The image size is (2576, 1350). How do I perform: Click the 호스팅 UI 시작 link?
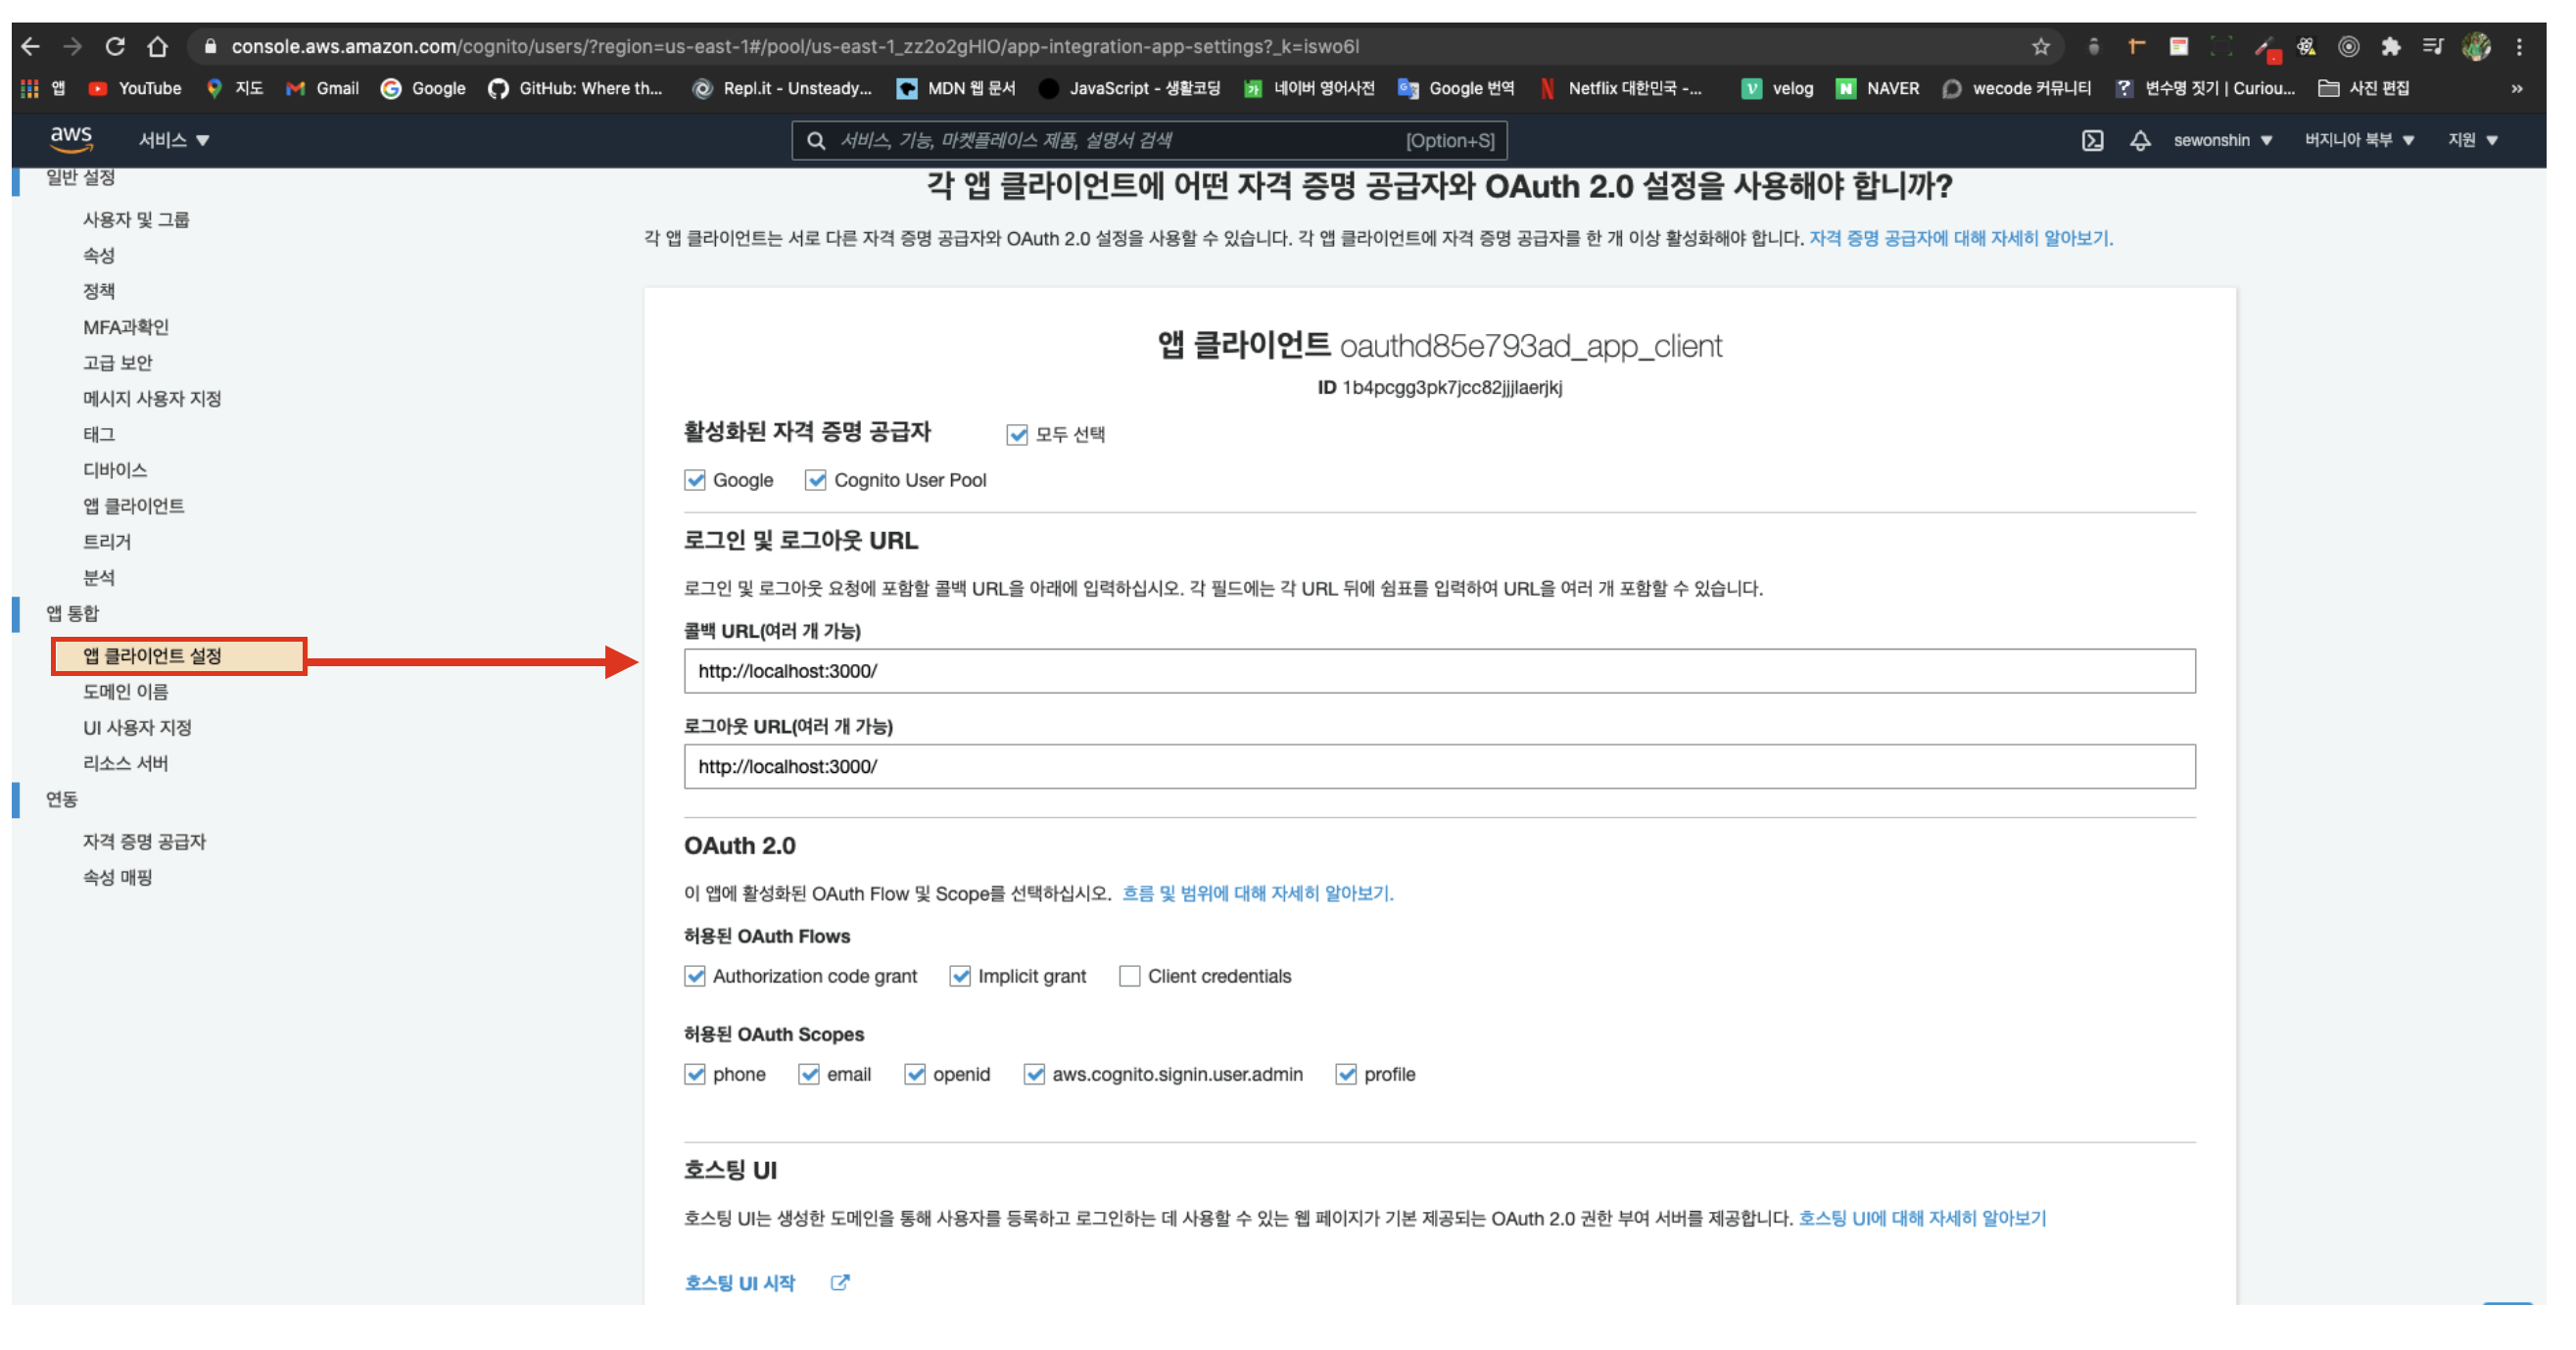(x=740, y=1283)
